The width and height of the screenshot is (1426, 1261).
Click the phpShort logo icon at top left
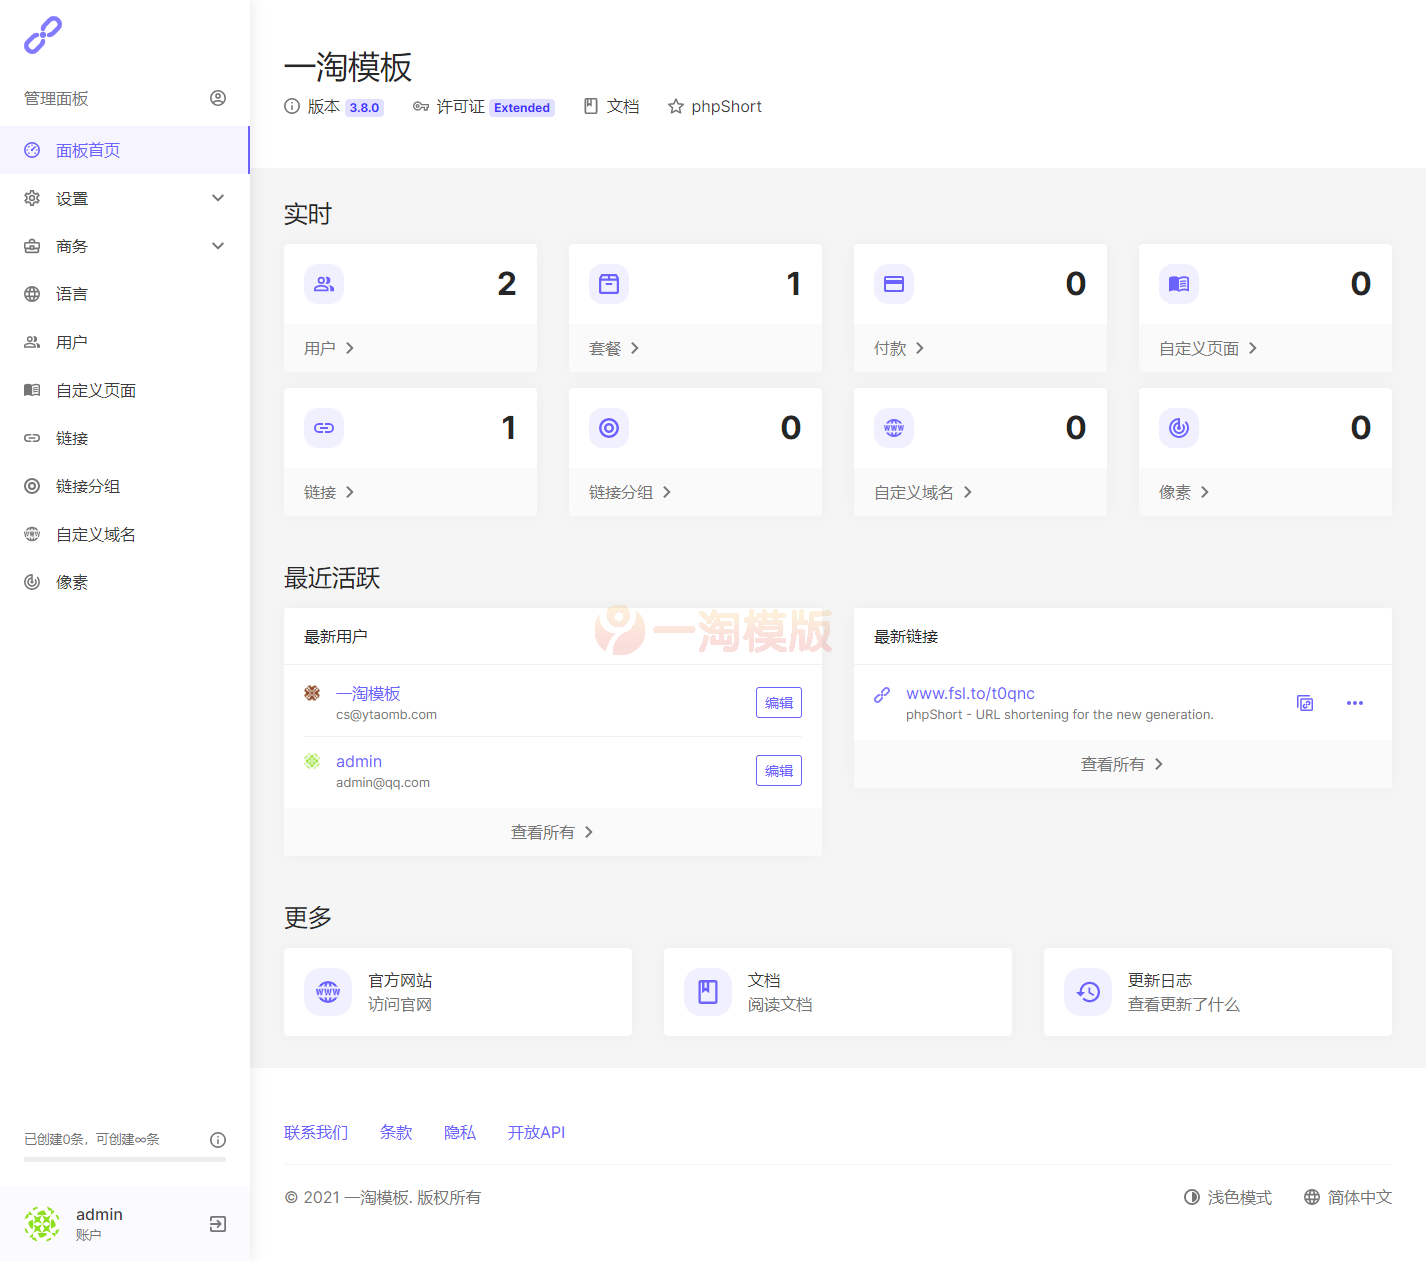point(43,35)
